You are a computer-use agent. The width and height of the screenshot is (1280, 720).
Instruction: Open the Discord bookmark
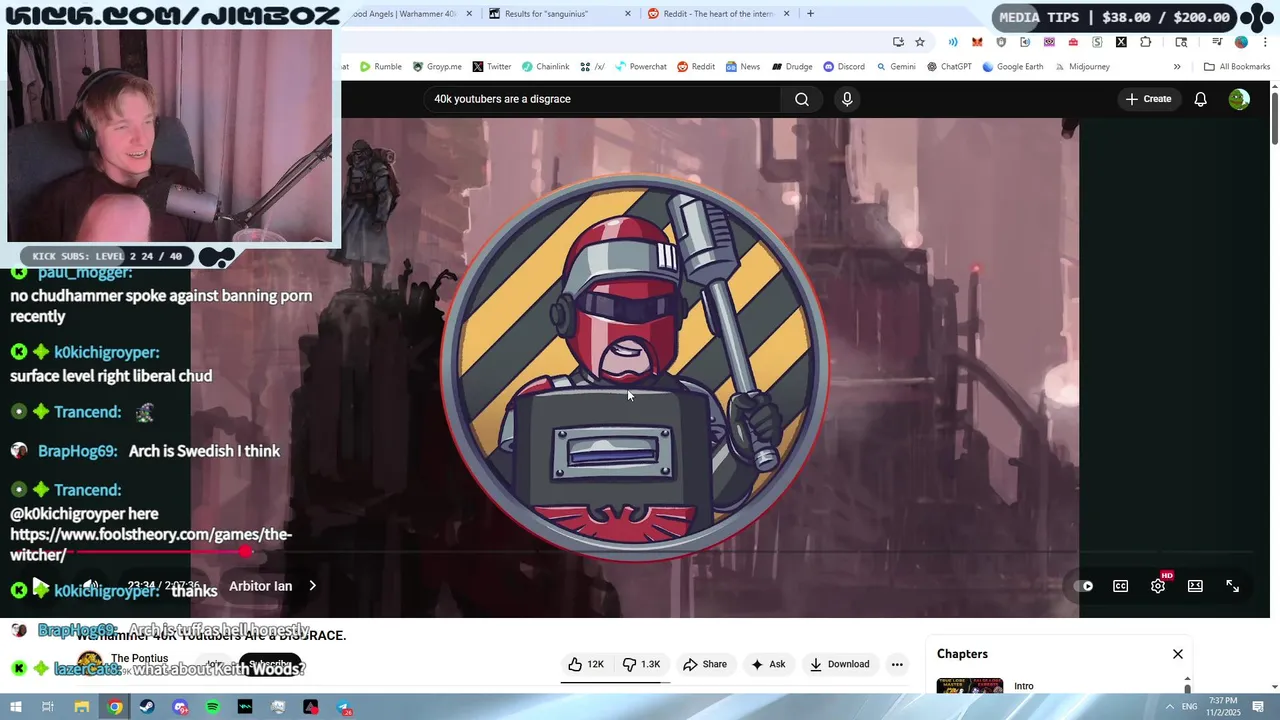[844, 67]
